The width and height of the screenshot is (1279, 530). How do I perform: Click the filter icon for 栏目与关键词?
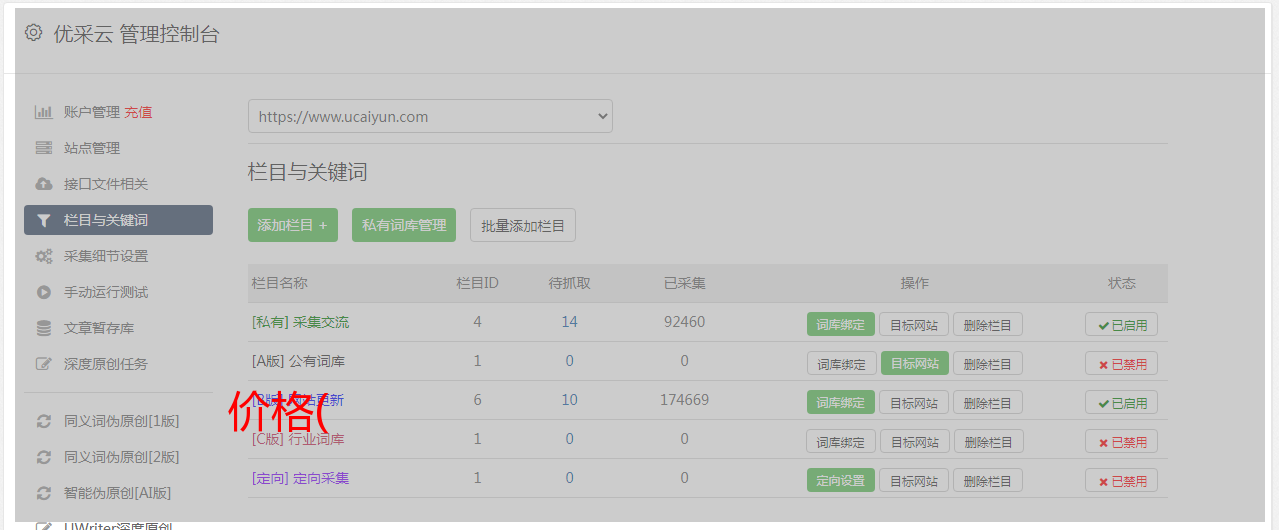tap(43, 220)
